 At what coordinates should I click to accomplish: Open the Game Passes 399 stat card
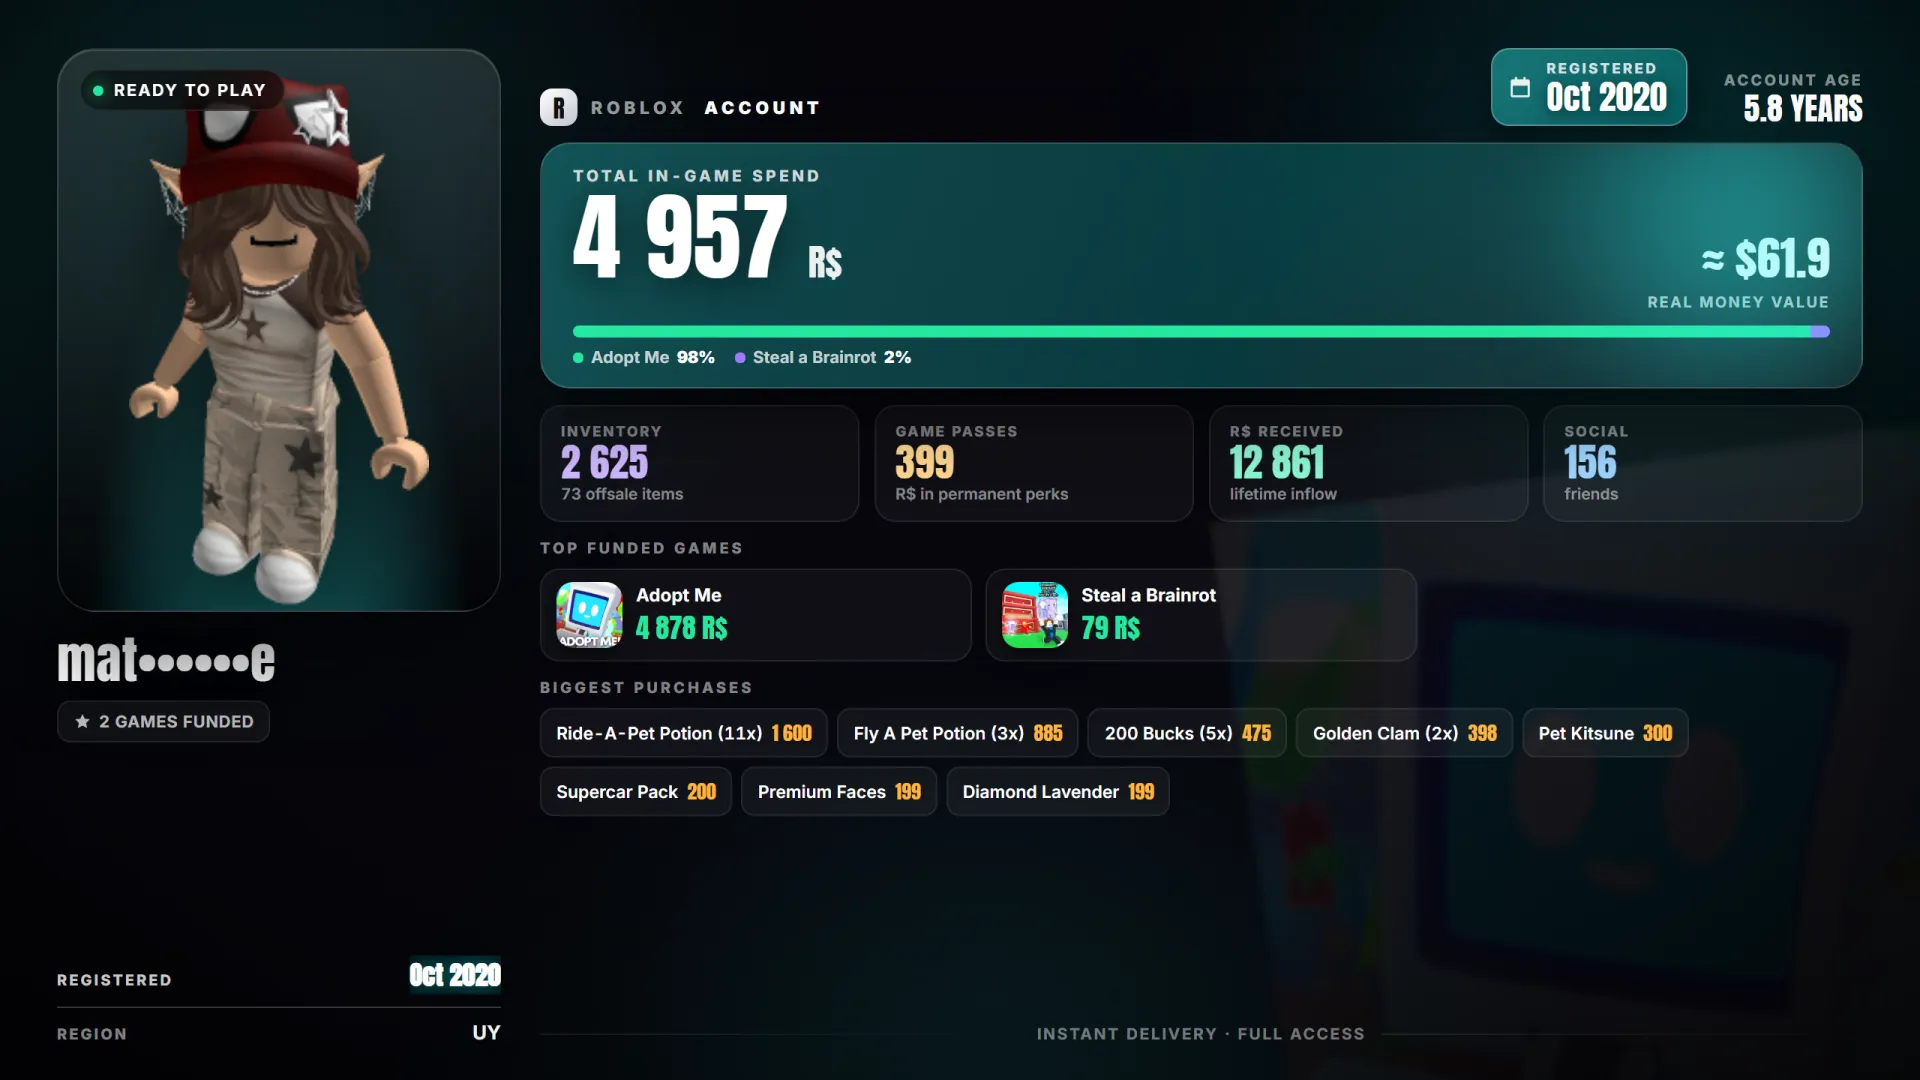coord(1034,463)
